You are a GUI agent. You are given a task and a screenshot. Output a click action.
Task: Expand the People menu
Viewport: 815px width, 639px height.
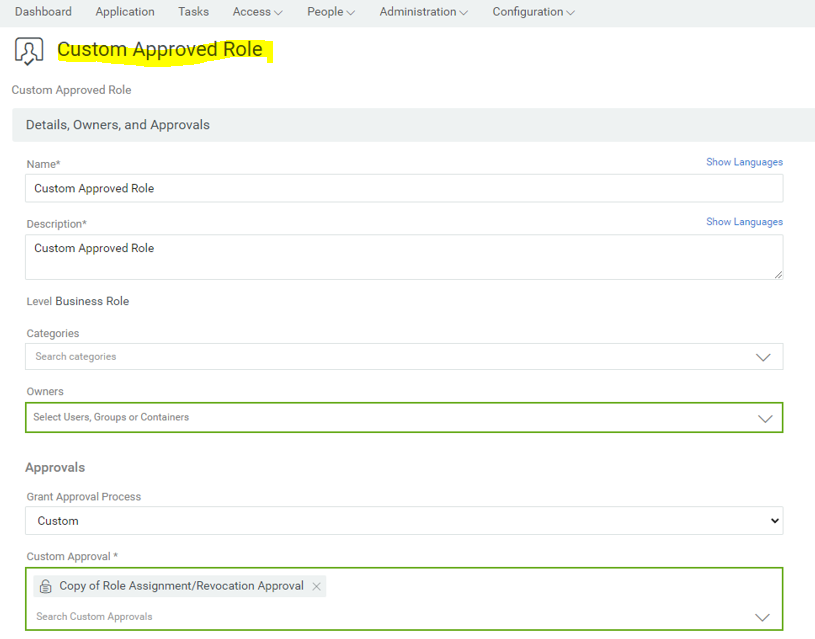(x=331, y=12)
